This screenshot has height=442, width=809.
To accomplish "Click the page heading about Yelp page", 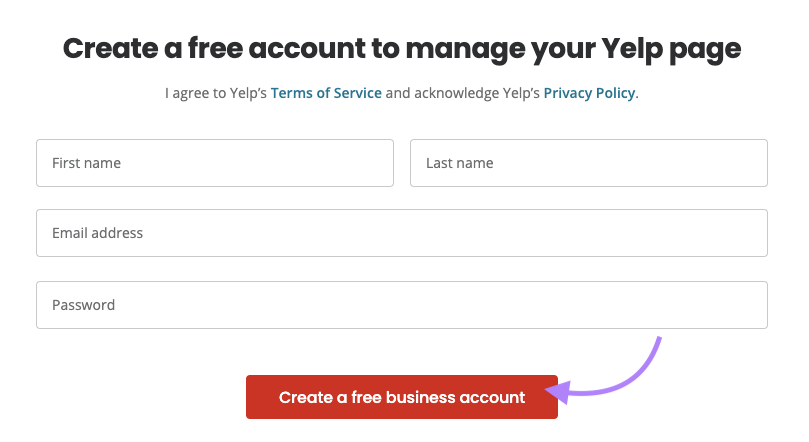I will coord(402,49).
